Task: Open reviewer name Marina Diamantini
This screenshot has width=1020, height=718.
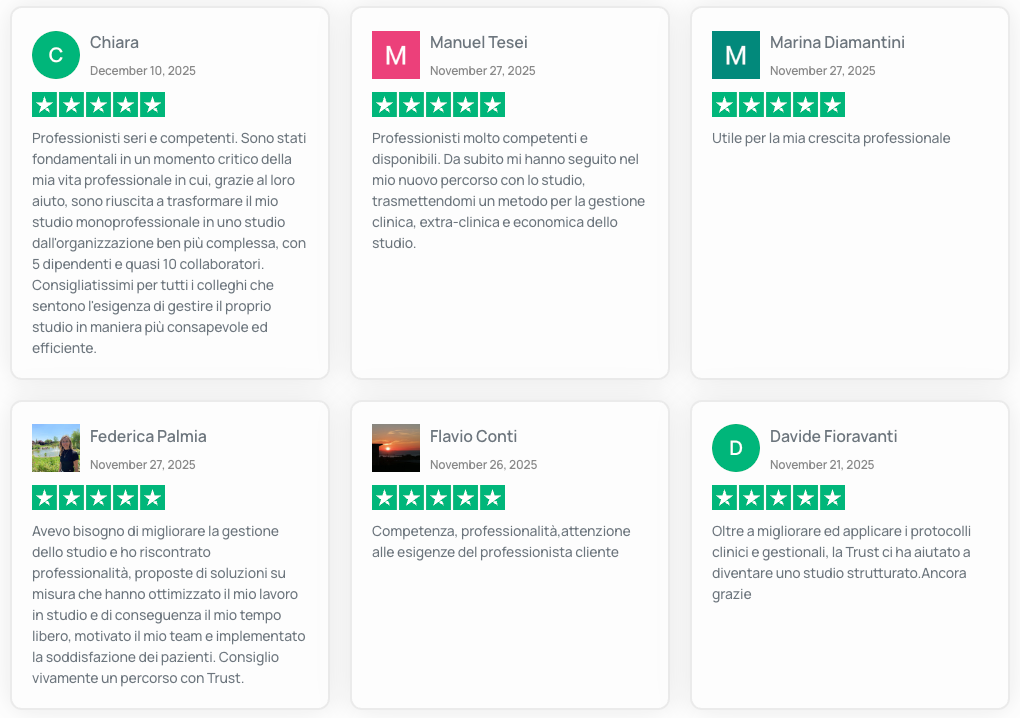Action: coord(837,42)
